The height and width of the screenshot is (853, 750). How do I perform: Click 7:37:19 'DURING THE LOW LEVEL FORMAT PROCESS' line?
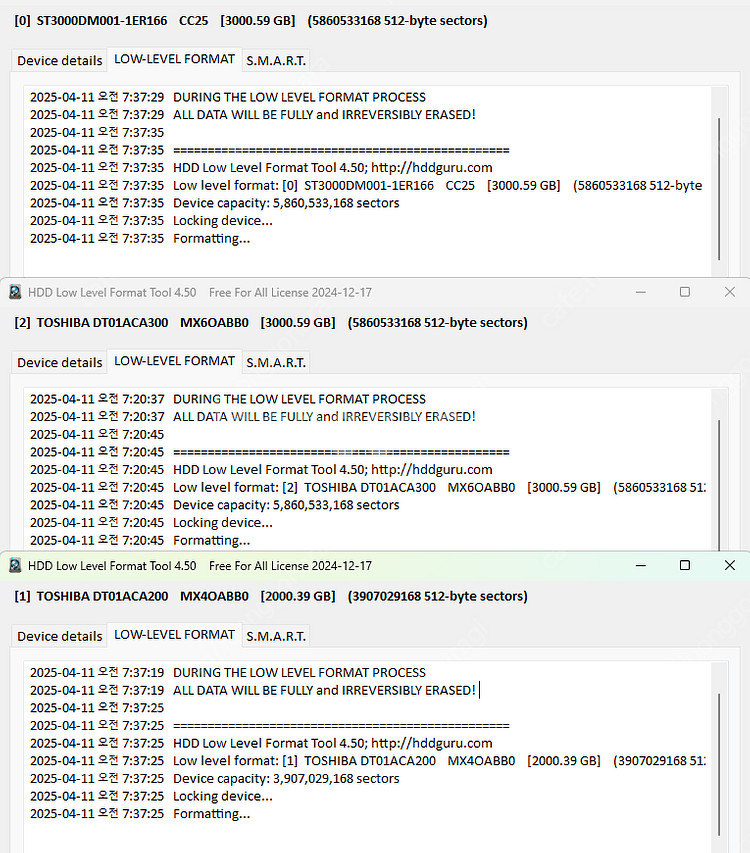[x=228, y=673]
